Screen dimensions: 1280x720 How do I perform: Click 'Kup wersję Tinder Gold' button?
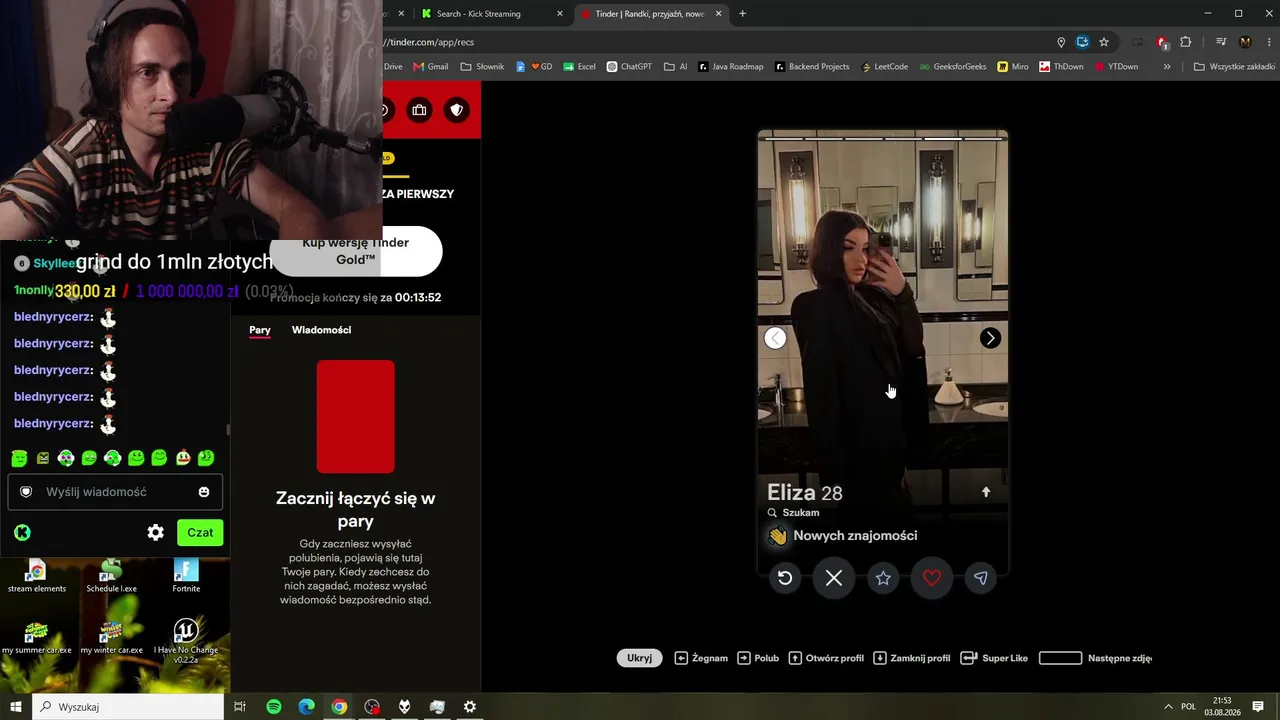coord(356,251)
